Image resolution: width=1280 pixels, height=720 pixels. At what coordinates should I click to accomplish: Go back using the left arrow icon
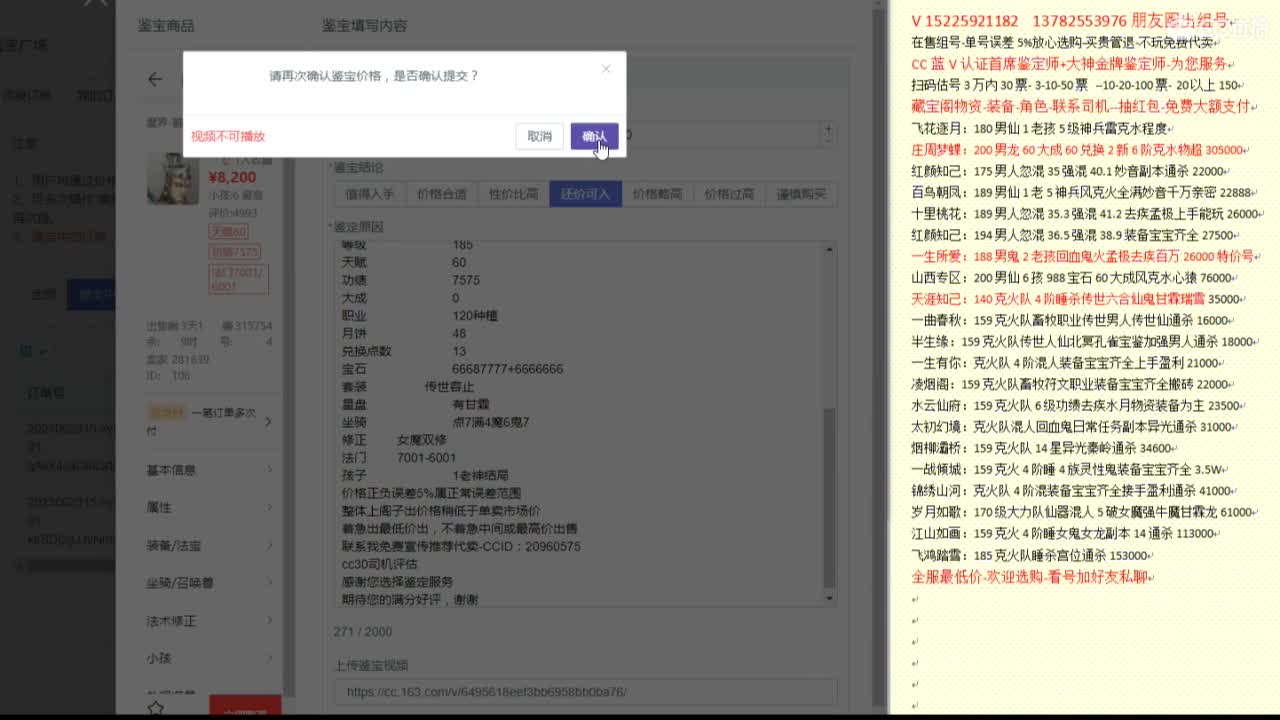[155, 79]
